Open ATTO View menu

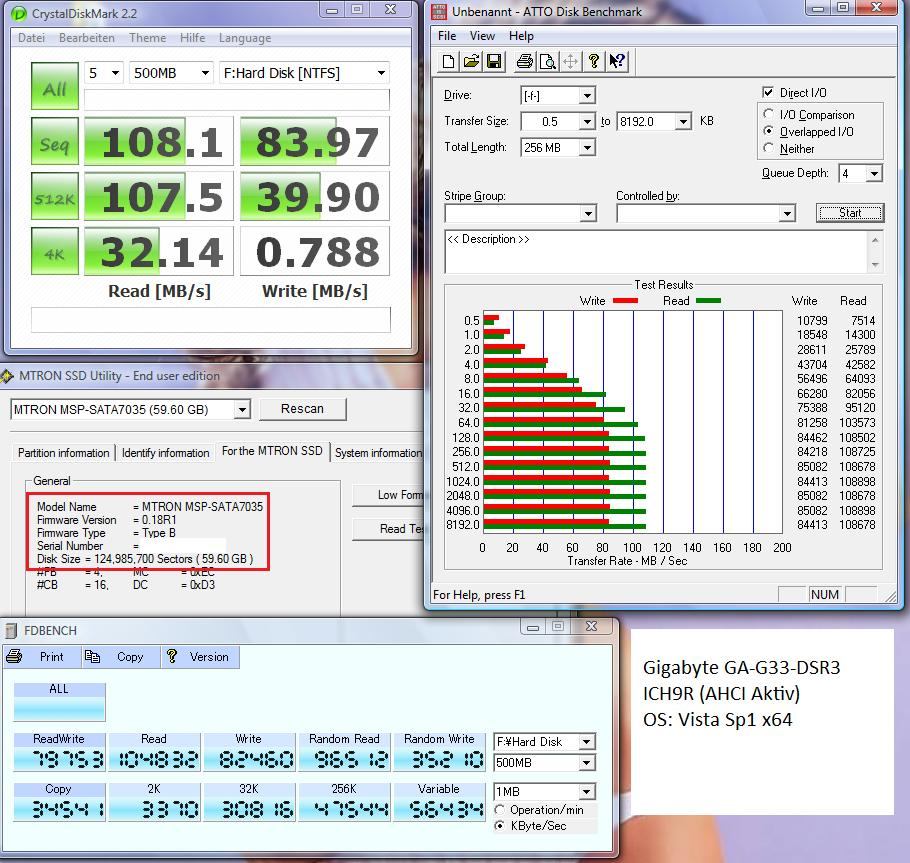(x=482, y=36)
